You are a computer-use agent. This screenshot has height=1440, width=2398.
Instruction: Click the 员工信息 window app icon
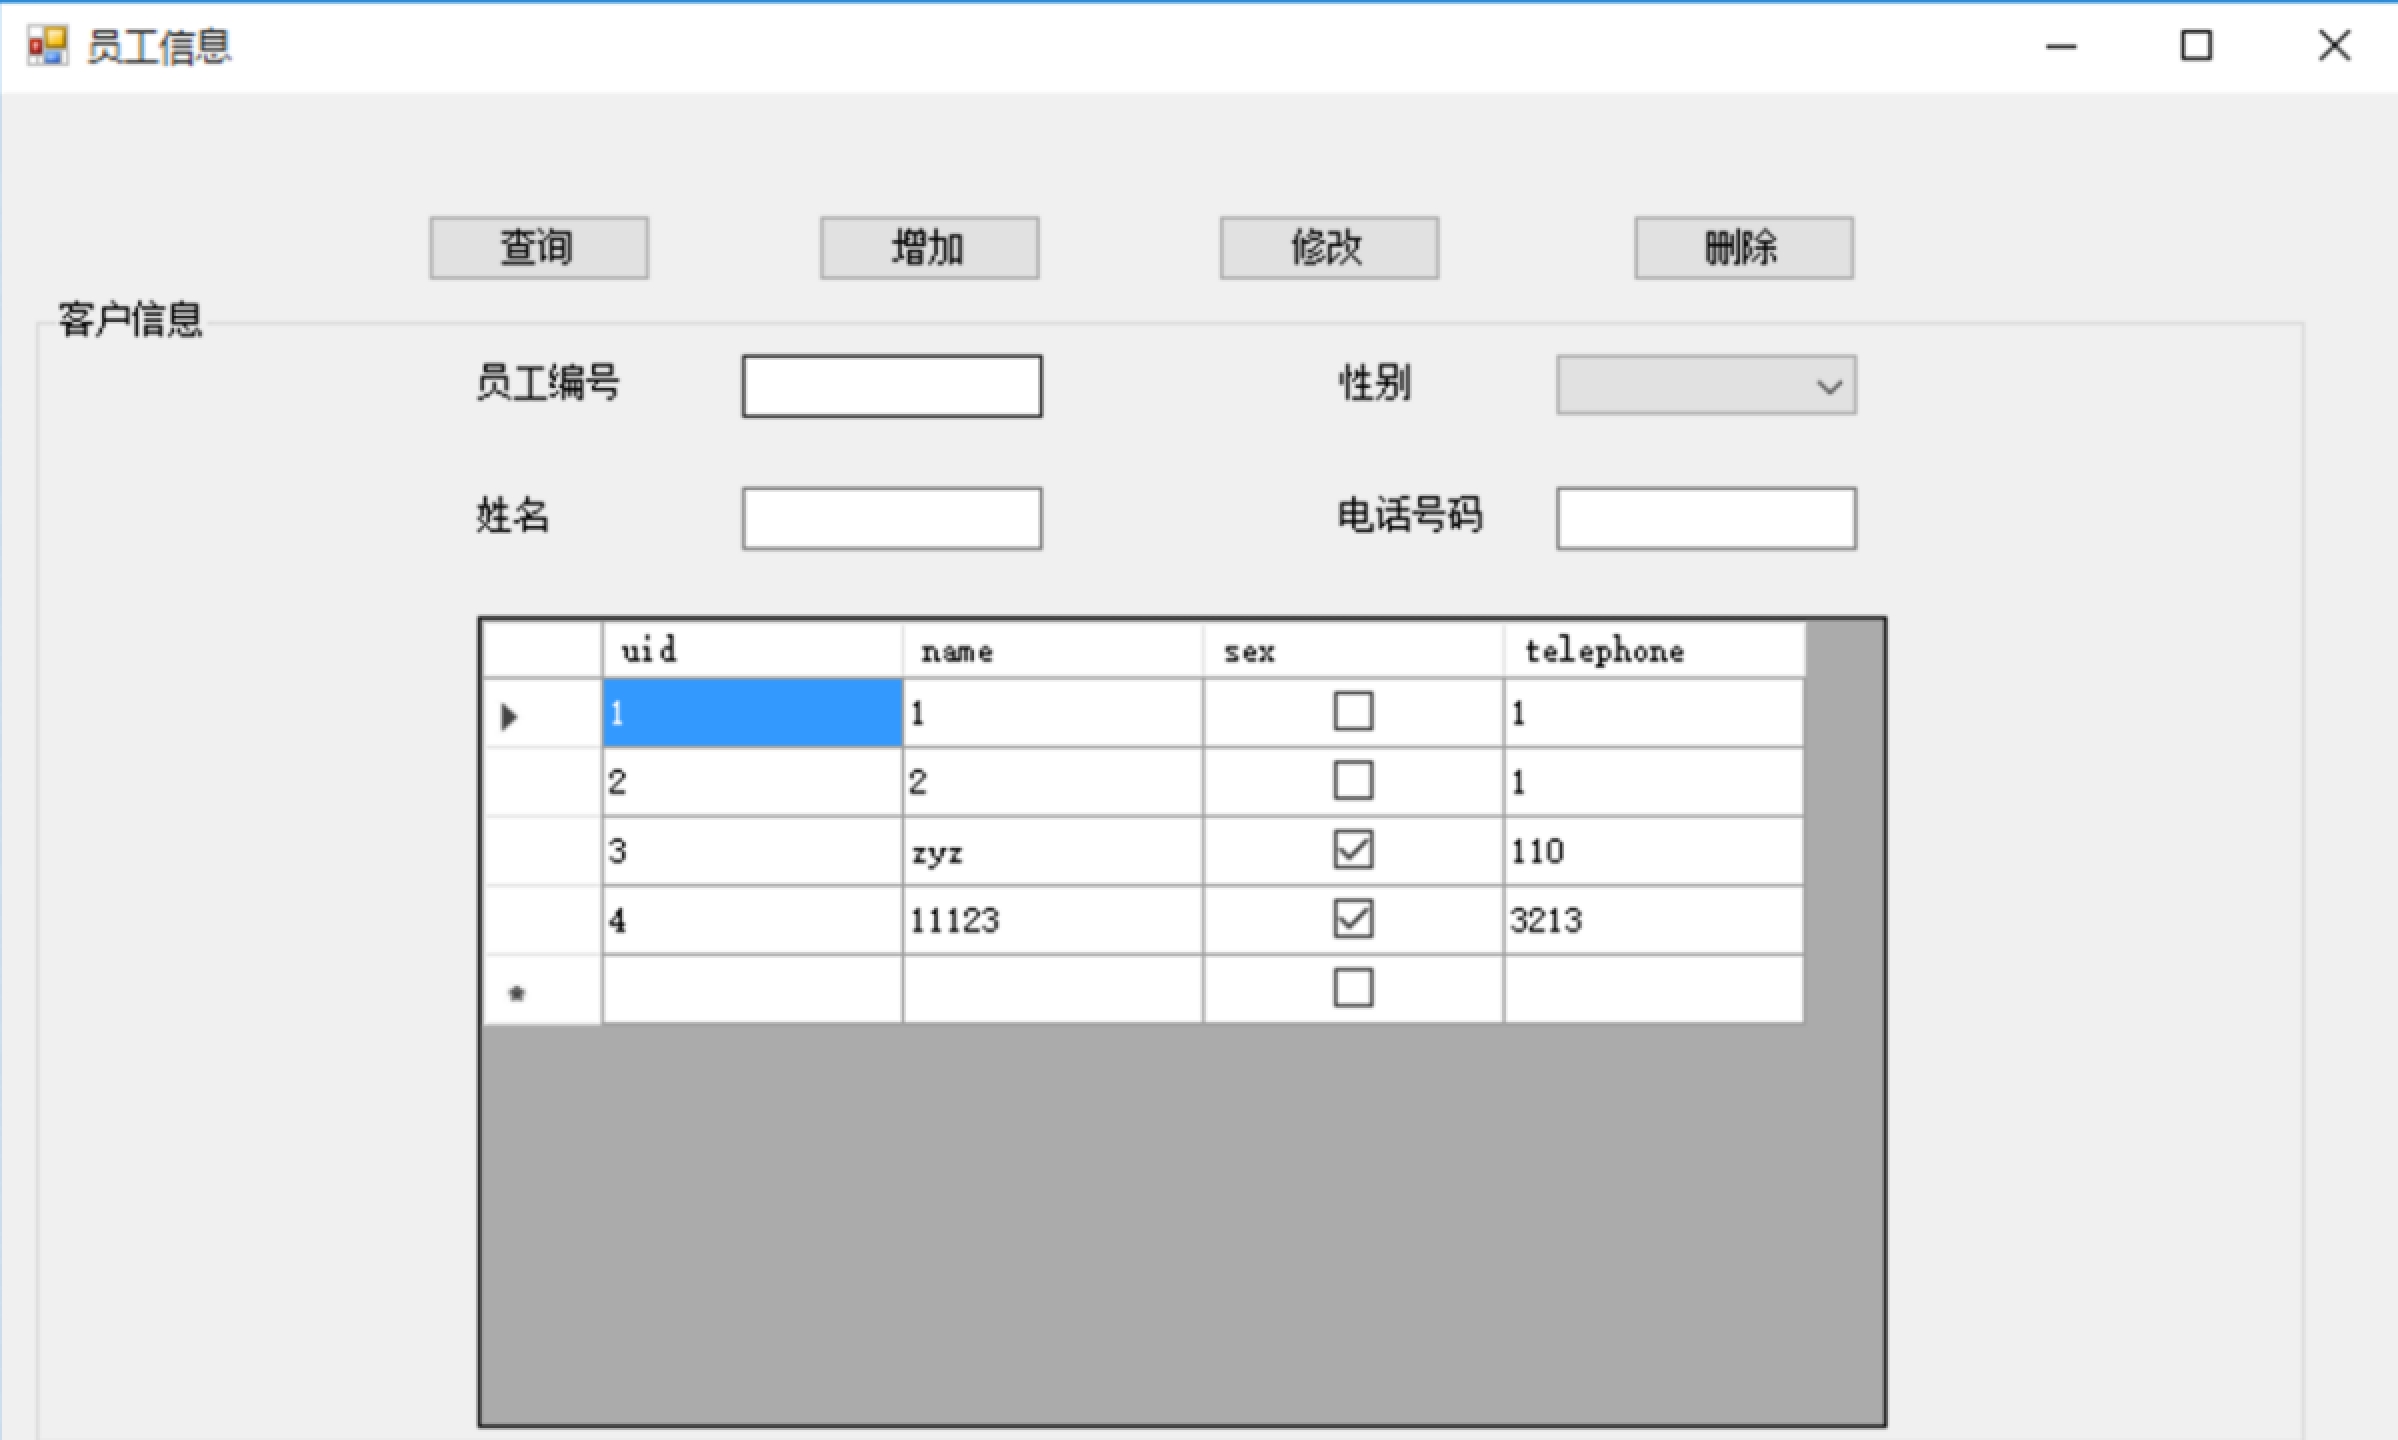pos(47,46)
